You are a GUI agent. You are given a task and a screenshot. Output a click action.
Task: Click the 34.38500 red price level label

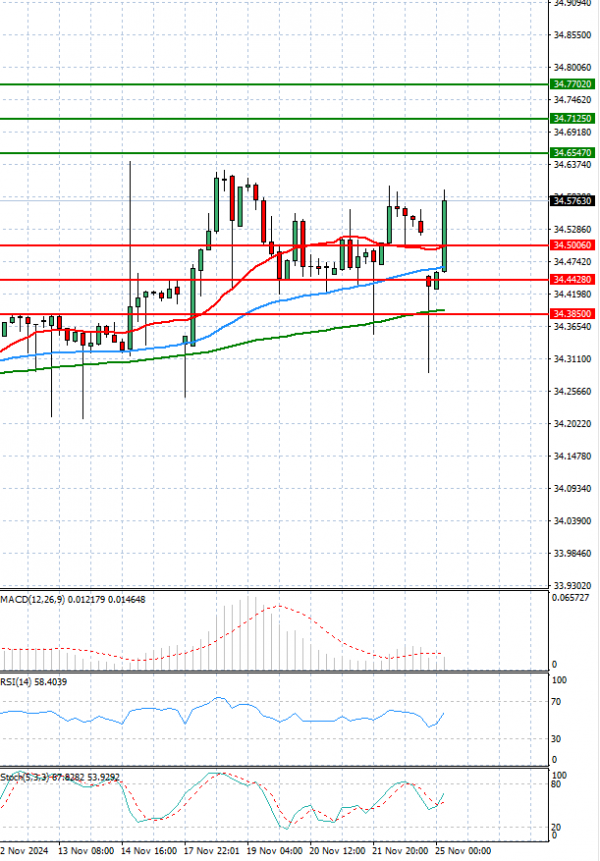(572, 314)
